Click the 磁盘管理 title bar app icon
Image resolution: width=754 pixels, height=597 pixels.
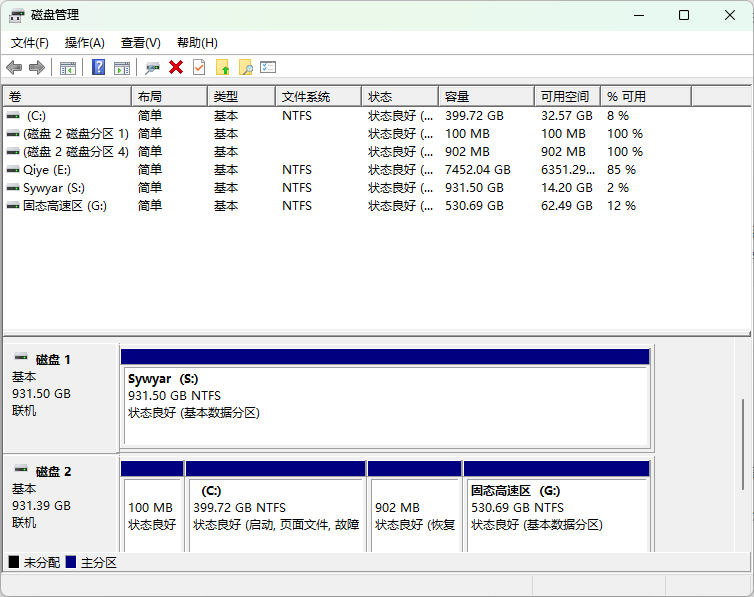[16, 15]
